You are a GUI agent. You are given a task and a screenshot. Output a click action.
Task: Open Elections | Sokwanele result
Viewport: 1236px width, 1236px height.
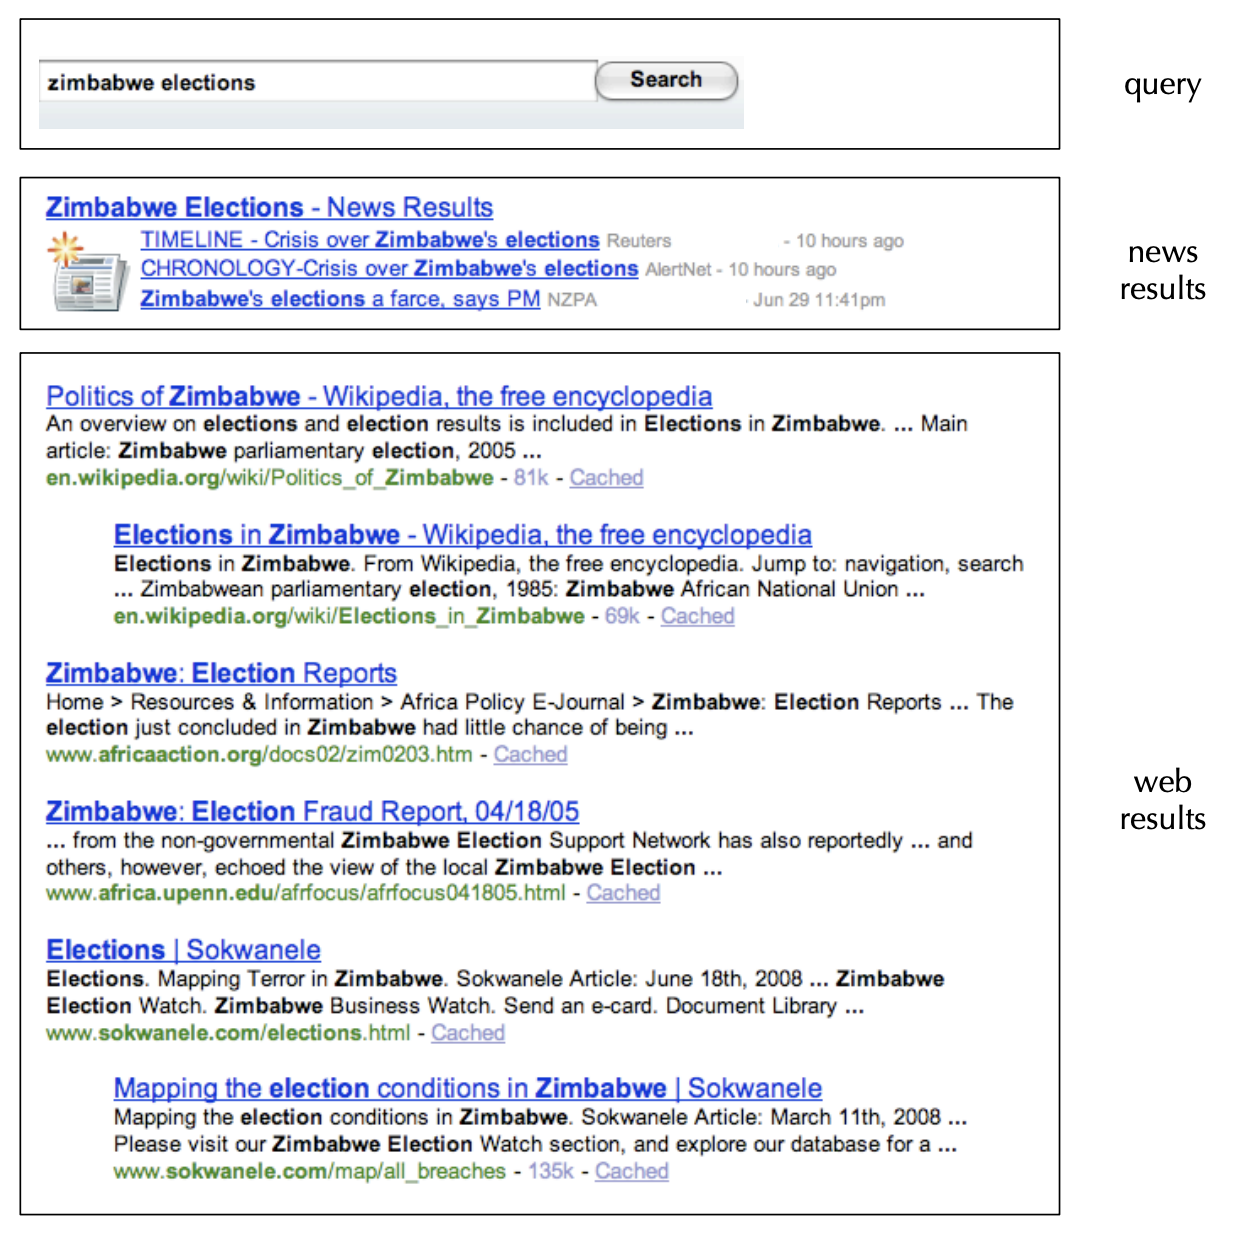(x=183, y=950)
